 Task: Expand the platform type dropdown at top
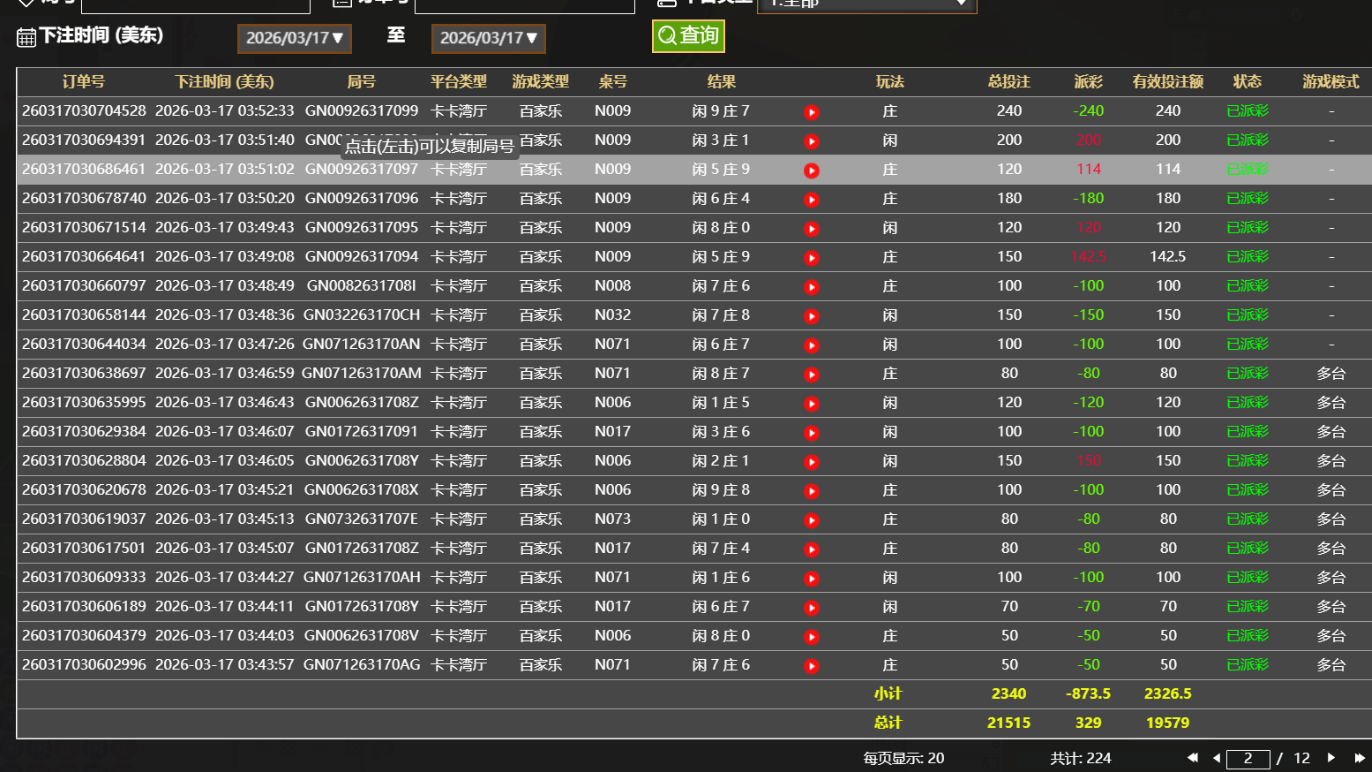tap(866, 4)
